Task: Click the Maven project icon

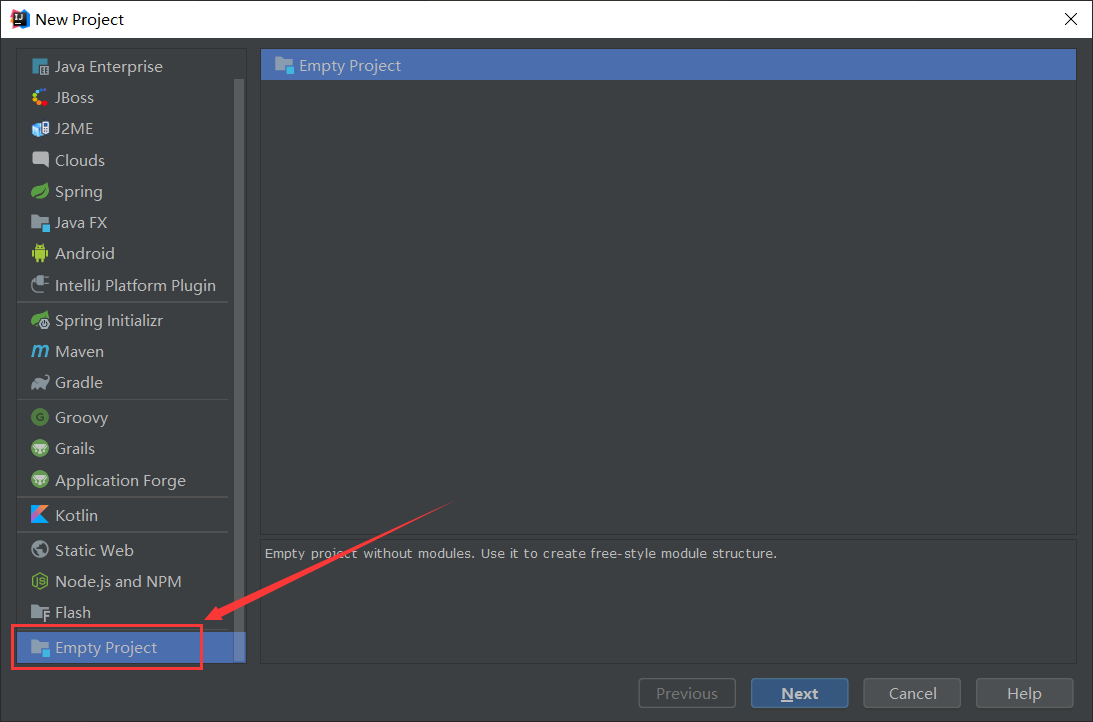Action: [x=40, y=352]
